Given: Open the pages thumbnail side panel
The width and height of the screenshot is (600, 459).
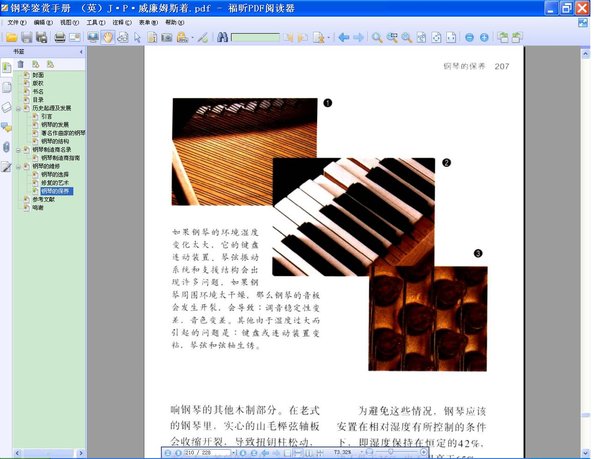Looking at the screenshot, I should click(x=6, y=87).
